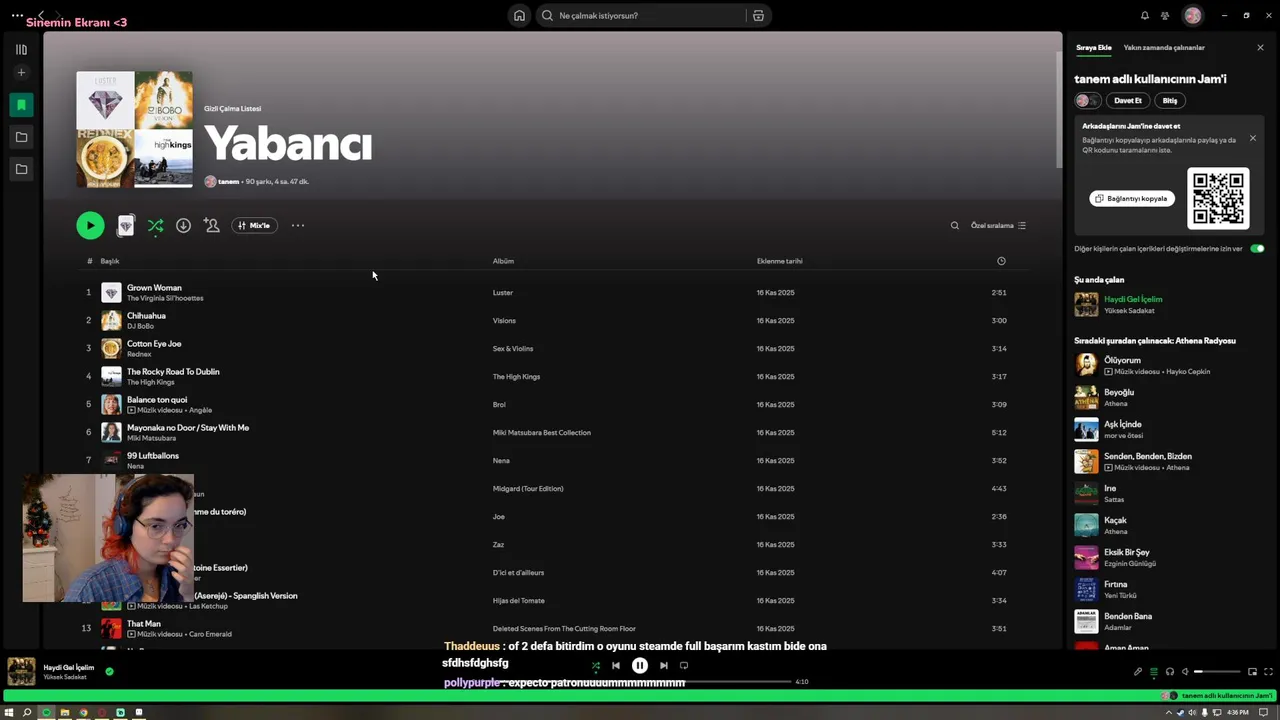
Task: Open friend activity icon beside the bell
Action: click(1165, 15)
